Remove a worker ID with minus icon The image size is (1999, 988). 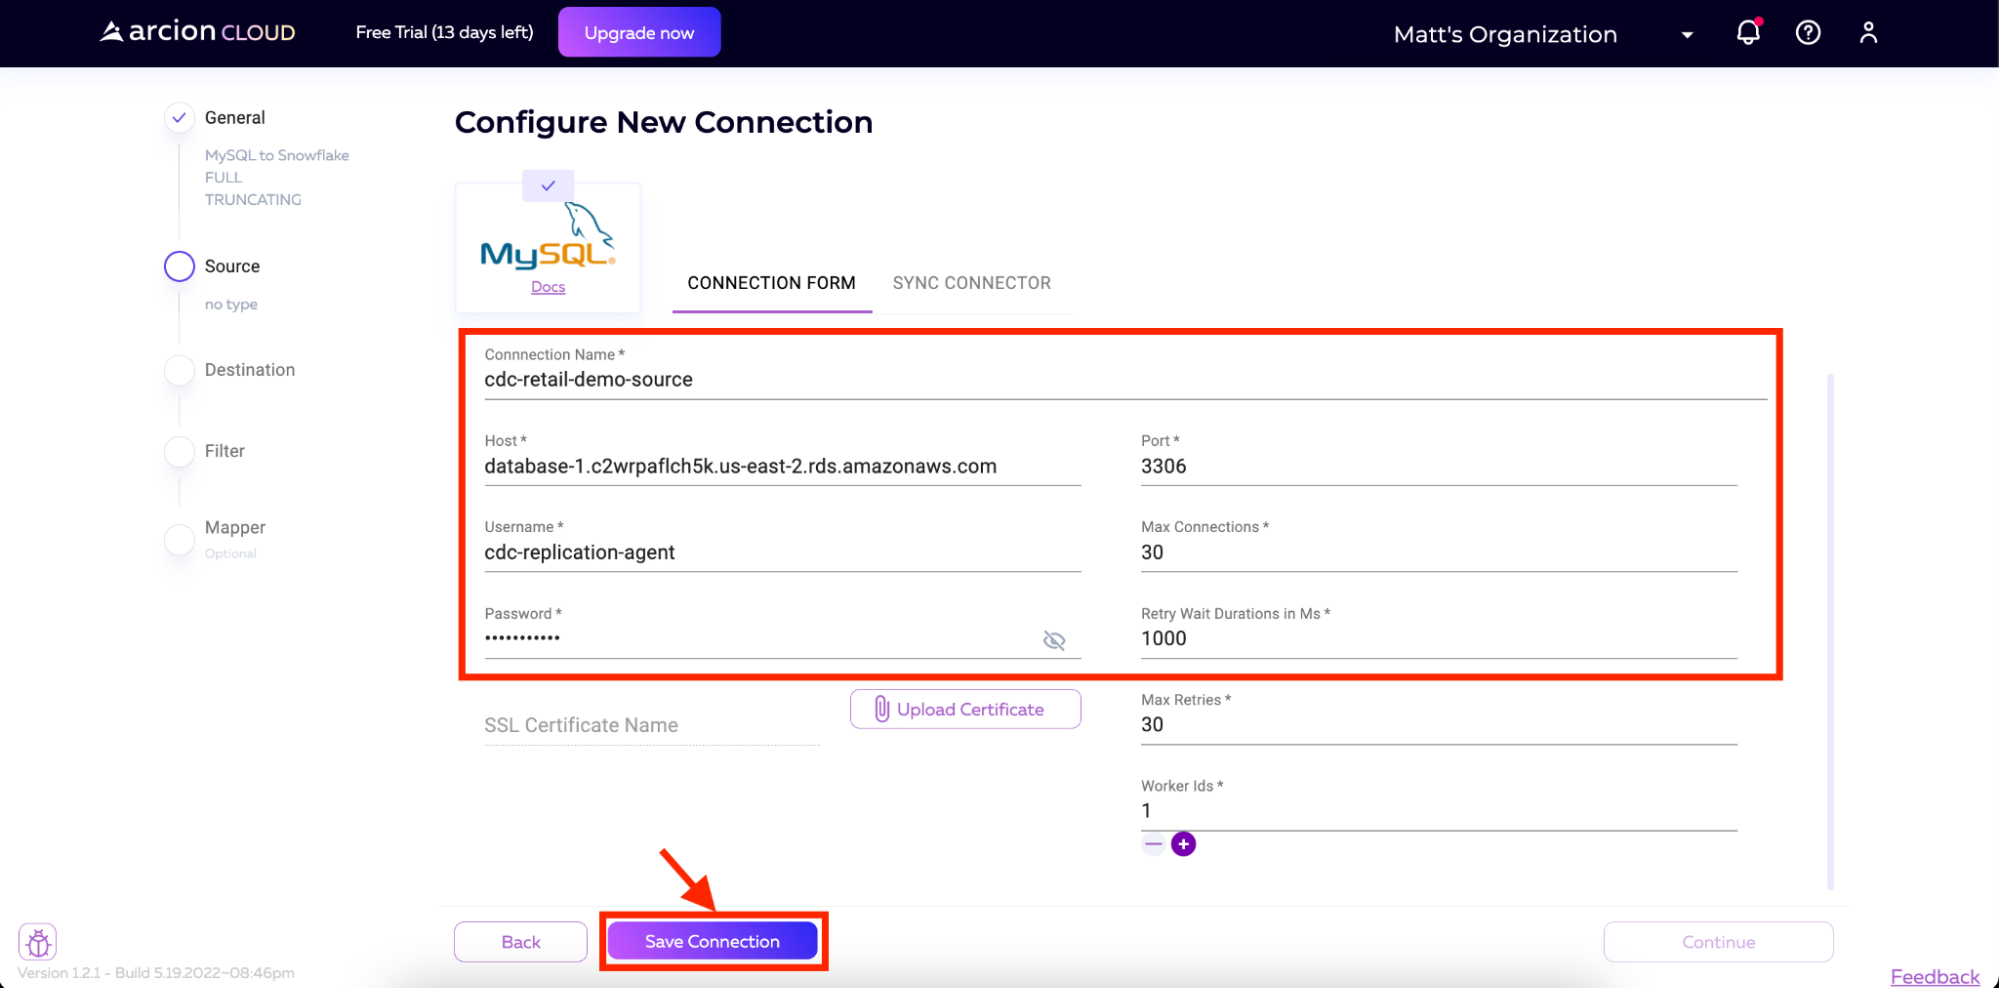coord(1153,844)
